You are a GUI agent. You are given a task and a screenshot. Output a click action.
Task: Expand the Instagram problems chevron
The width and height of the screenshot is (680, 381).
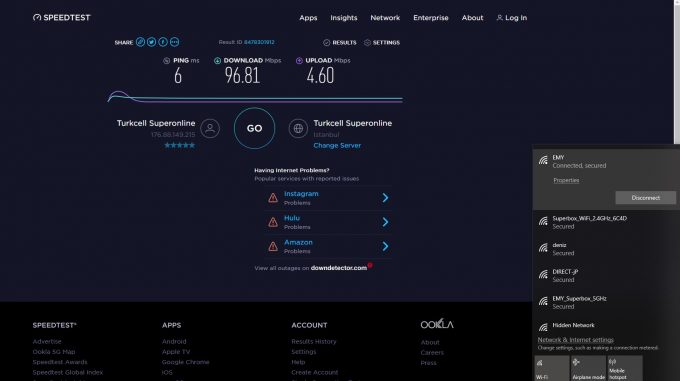[x=385, y=198]
